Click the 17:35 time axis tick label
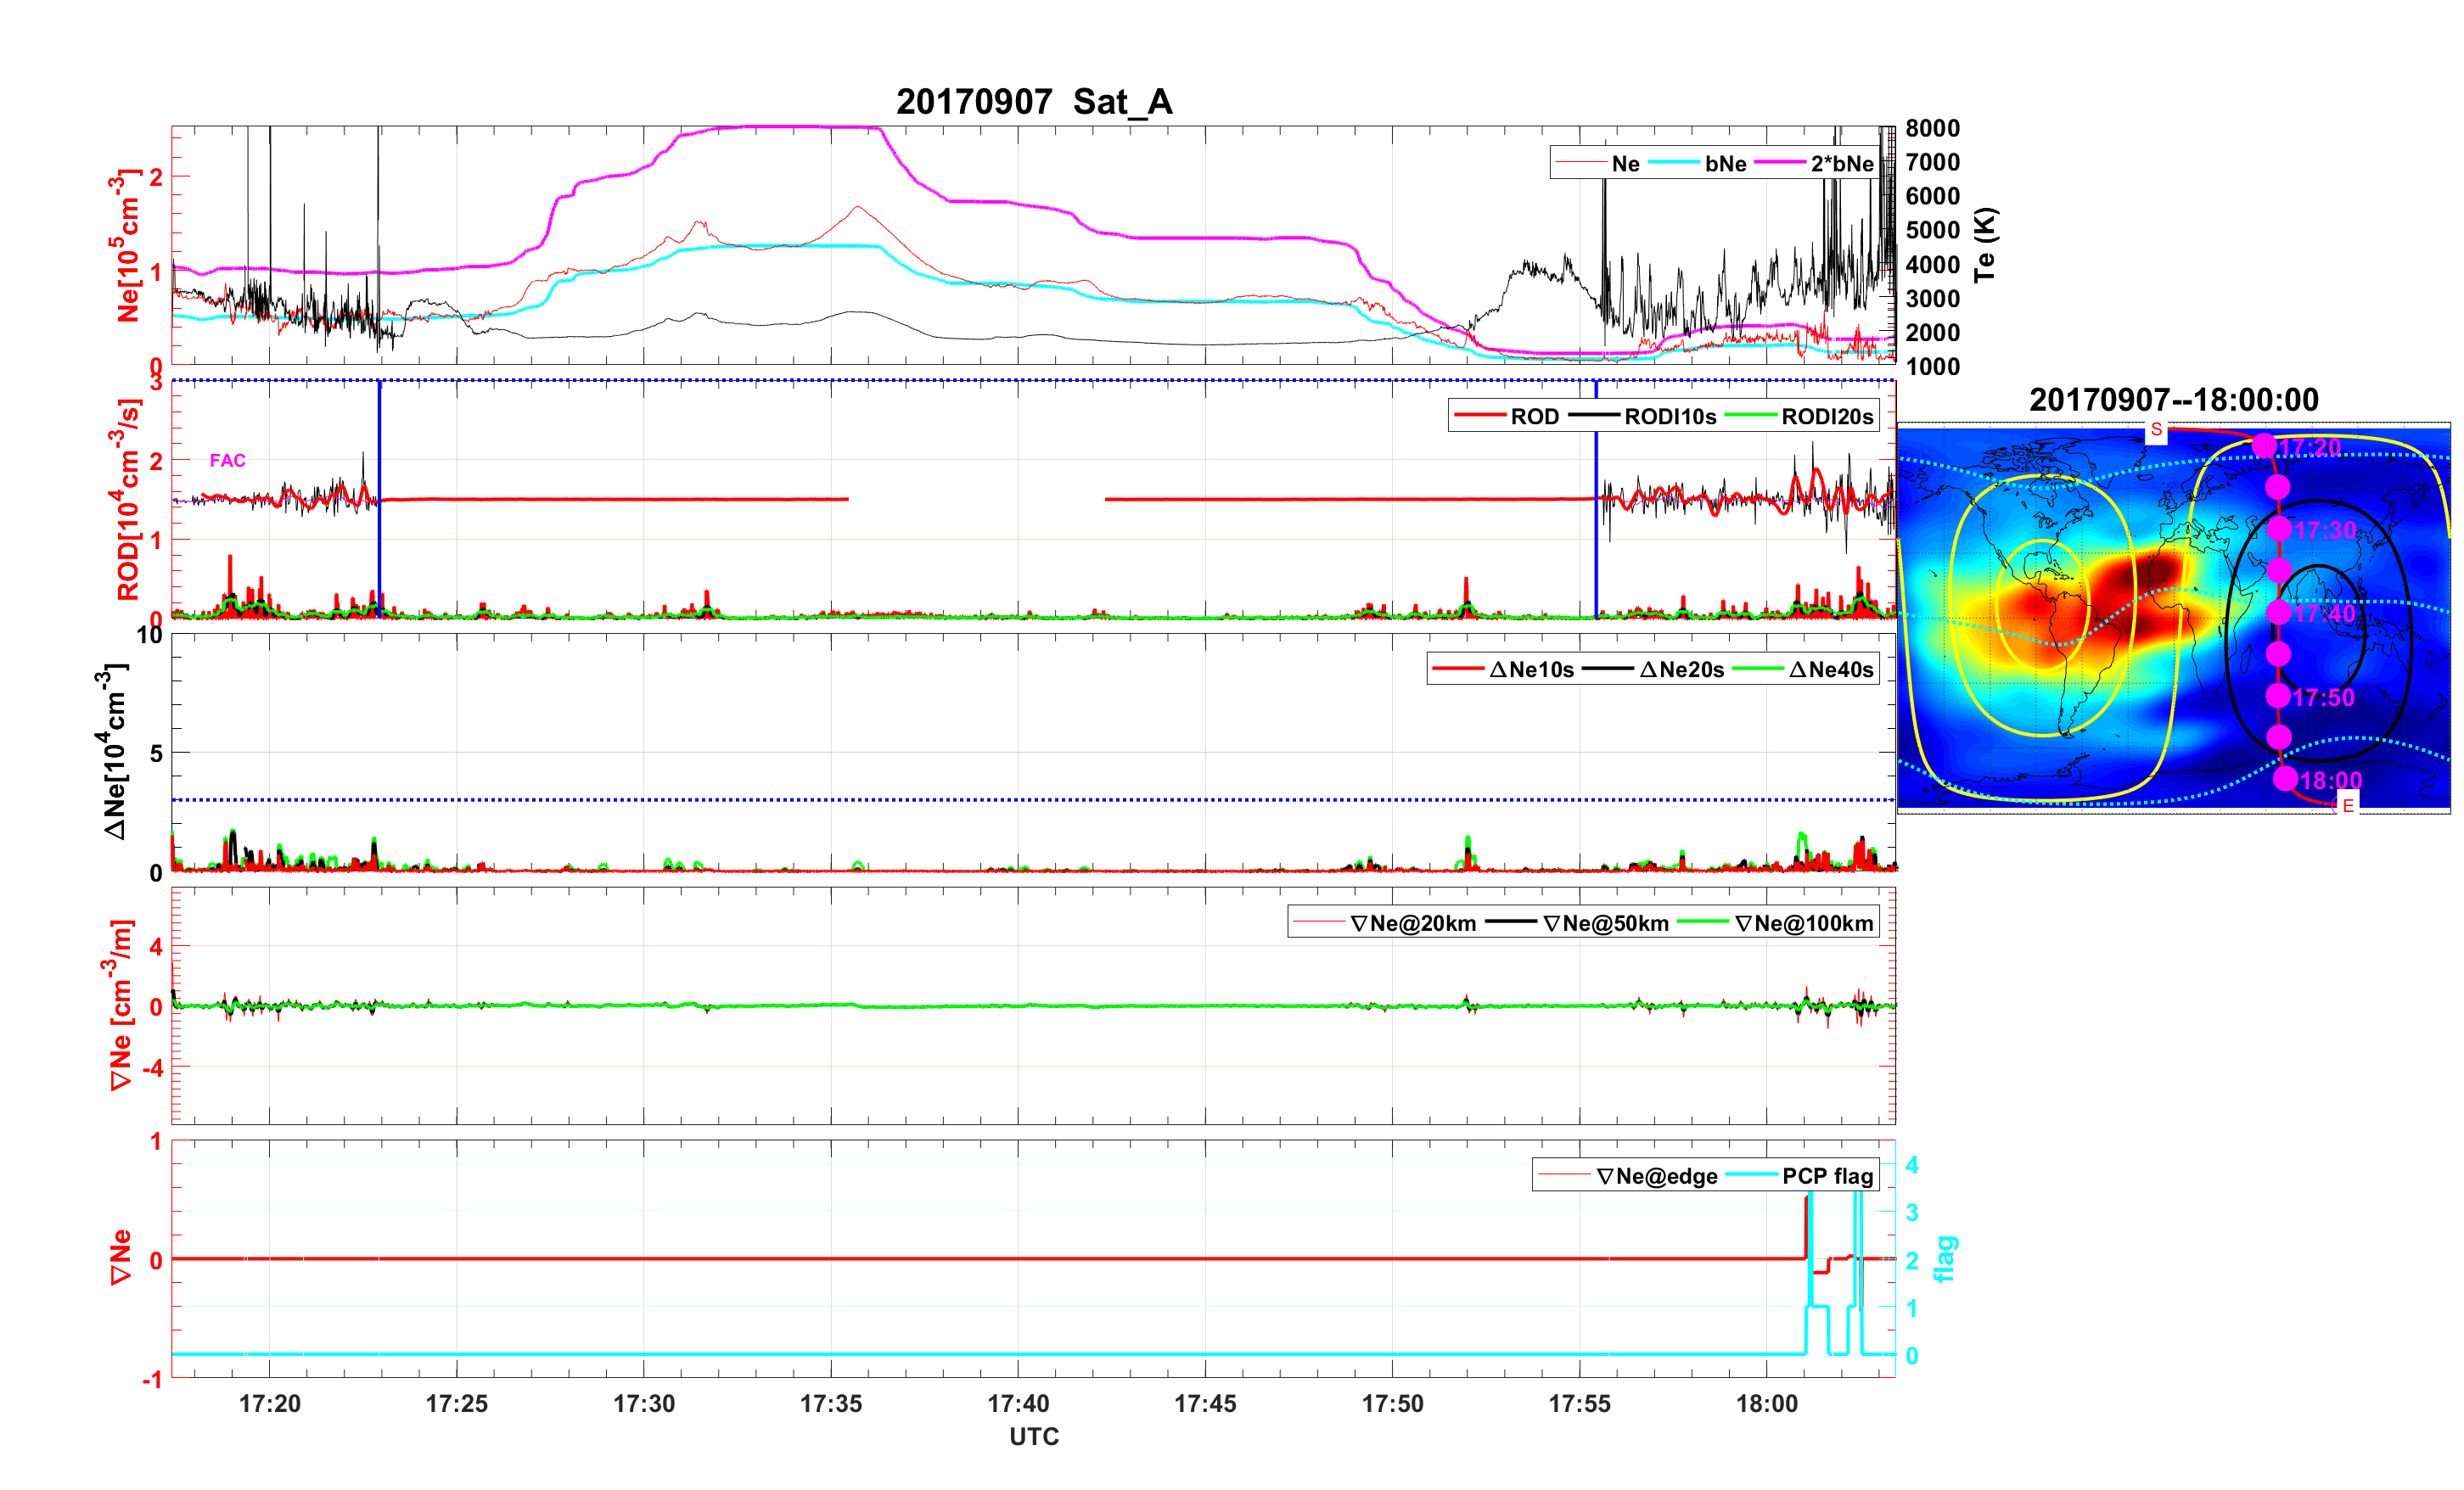Image resolution: width=2464 pixels, height=1490 pixels. [x=831, y=1404]
